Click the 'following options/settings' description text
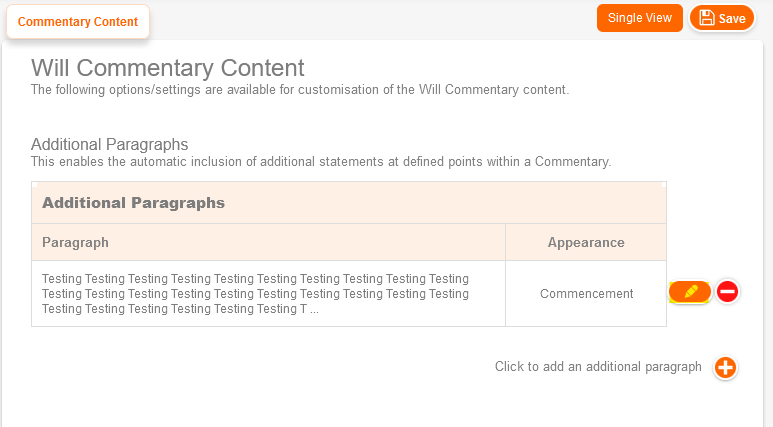The height and width of the screenshot is (427, 773). pyautogui.click(x=300, y=90)
